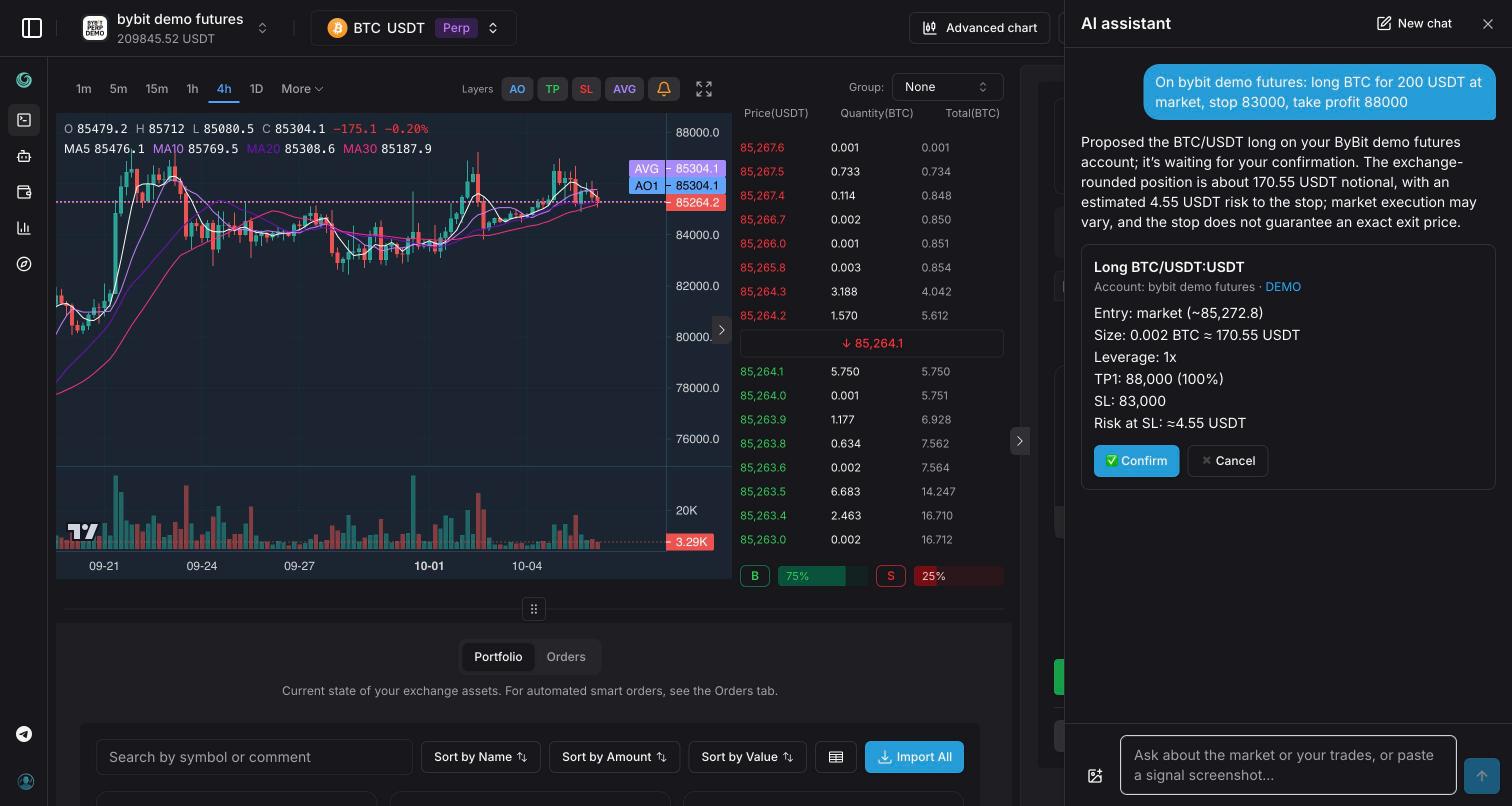Open the terminal trading icon in sidebar
The image size is (1512, 806).
(24, 120)
